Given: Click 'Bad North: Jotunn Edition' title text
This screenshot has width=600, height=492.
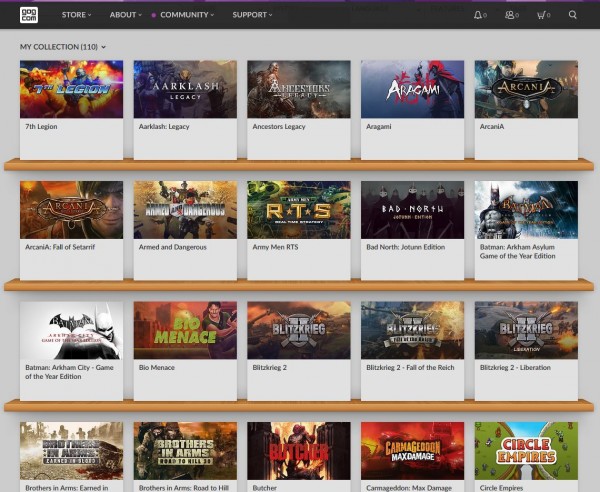Looking at the screenshot, I should [x=406, y=247].
